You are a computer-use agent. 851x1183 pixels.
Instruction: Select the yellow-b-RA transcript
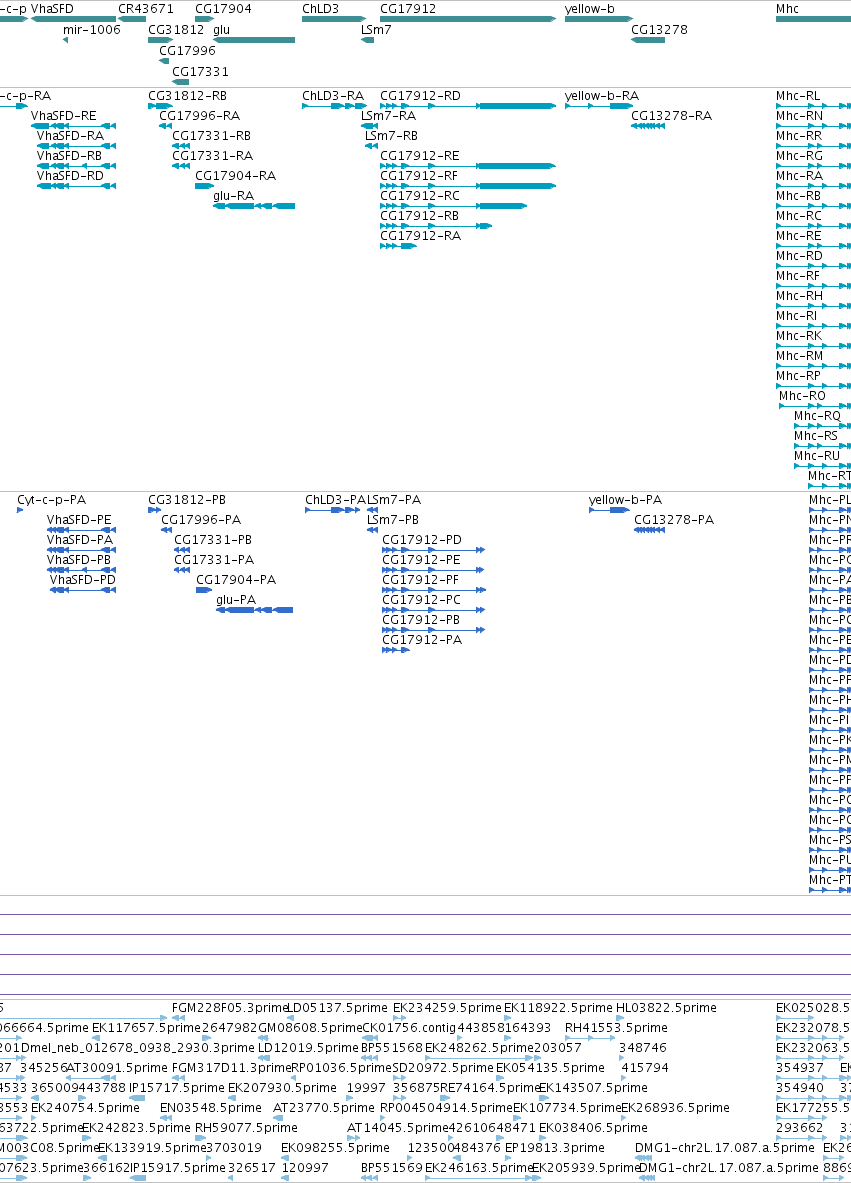point(599,106)
